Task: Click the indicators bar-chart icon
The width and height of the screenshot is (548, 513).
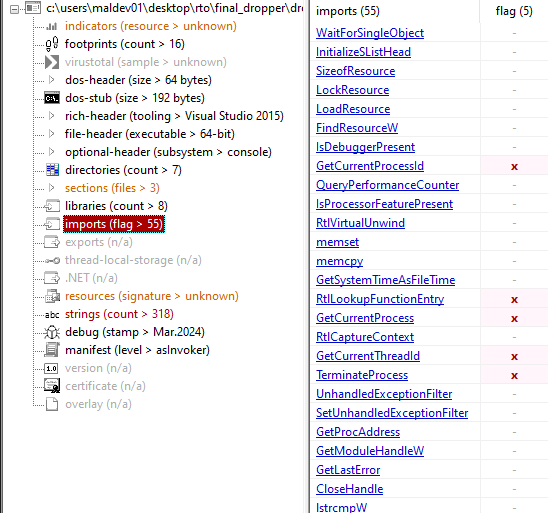Action: pyautogui.click(x=52, y=26)
